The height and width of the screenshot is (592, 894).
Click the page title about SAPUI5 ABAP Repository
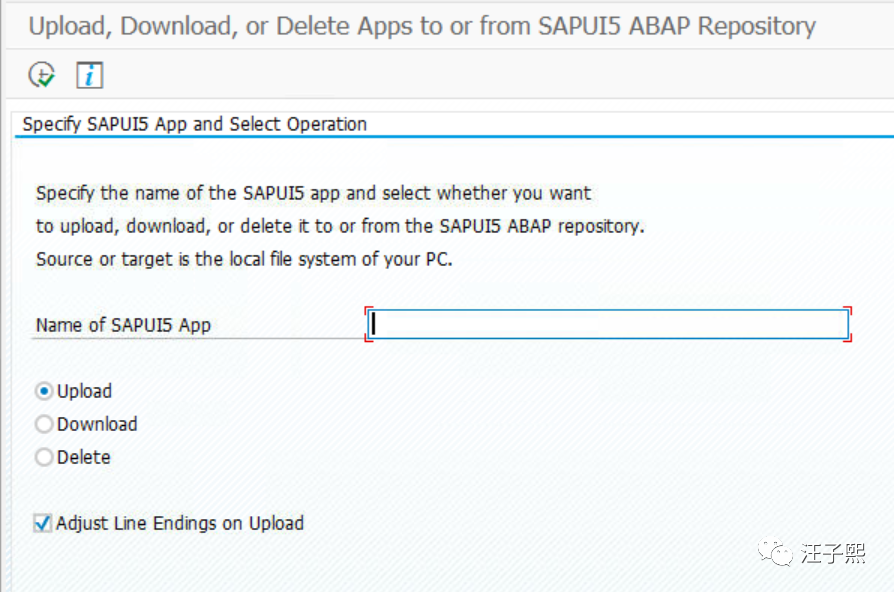pyautogui.click(x=422, y=26)
